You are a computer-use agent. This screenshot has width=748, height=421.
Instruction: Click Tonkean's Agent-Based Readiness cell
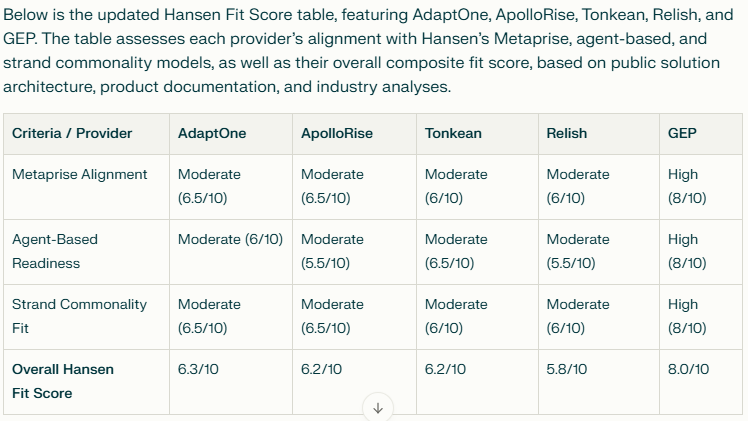[456, 251]
